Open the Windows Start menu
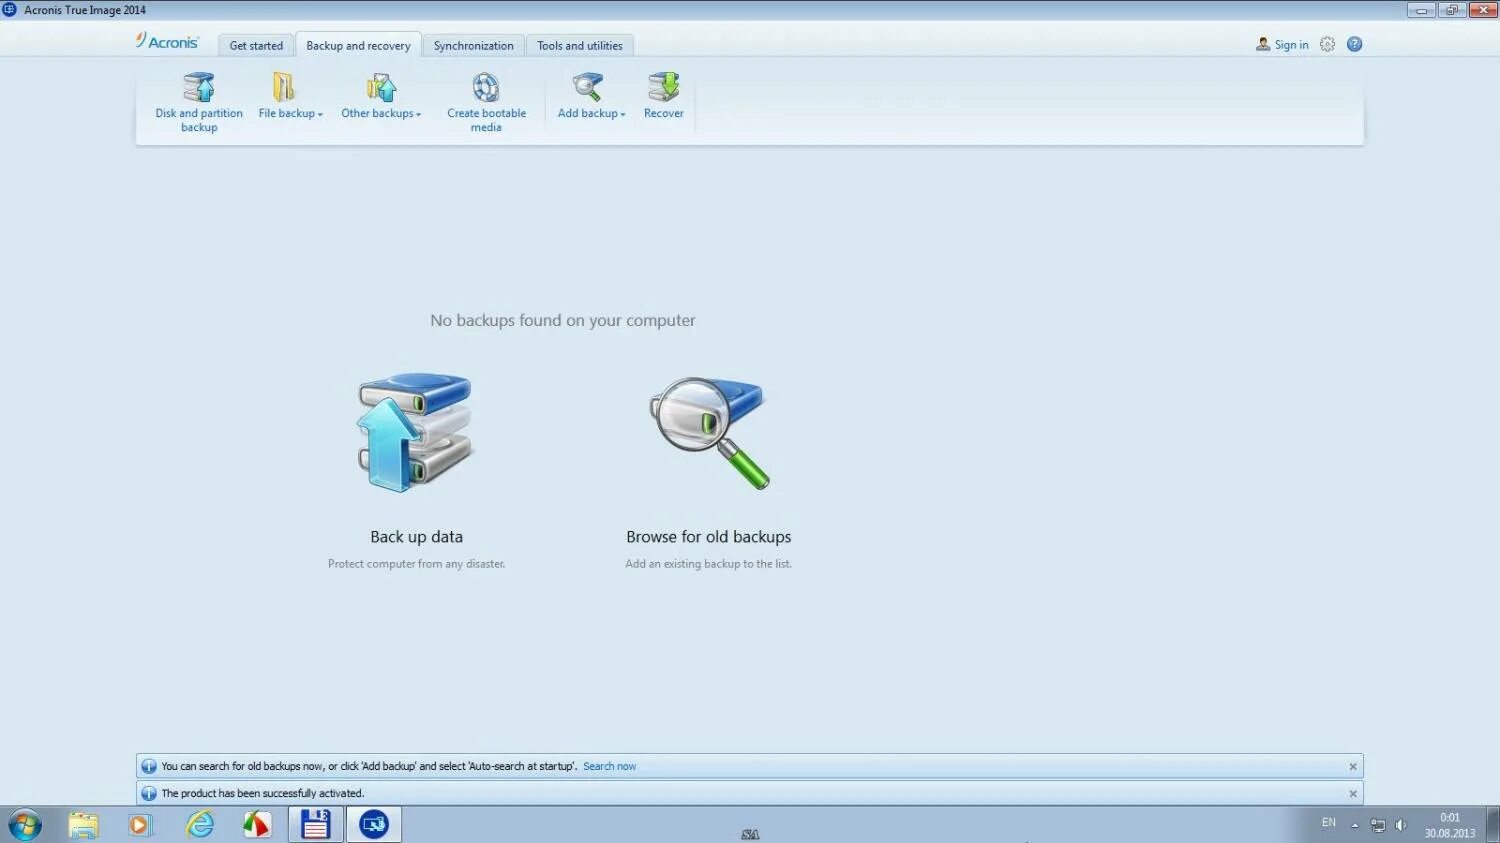Screen dimensions: 1500x843 (x=24, y=825)
